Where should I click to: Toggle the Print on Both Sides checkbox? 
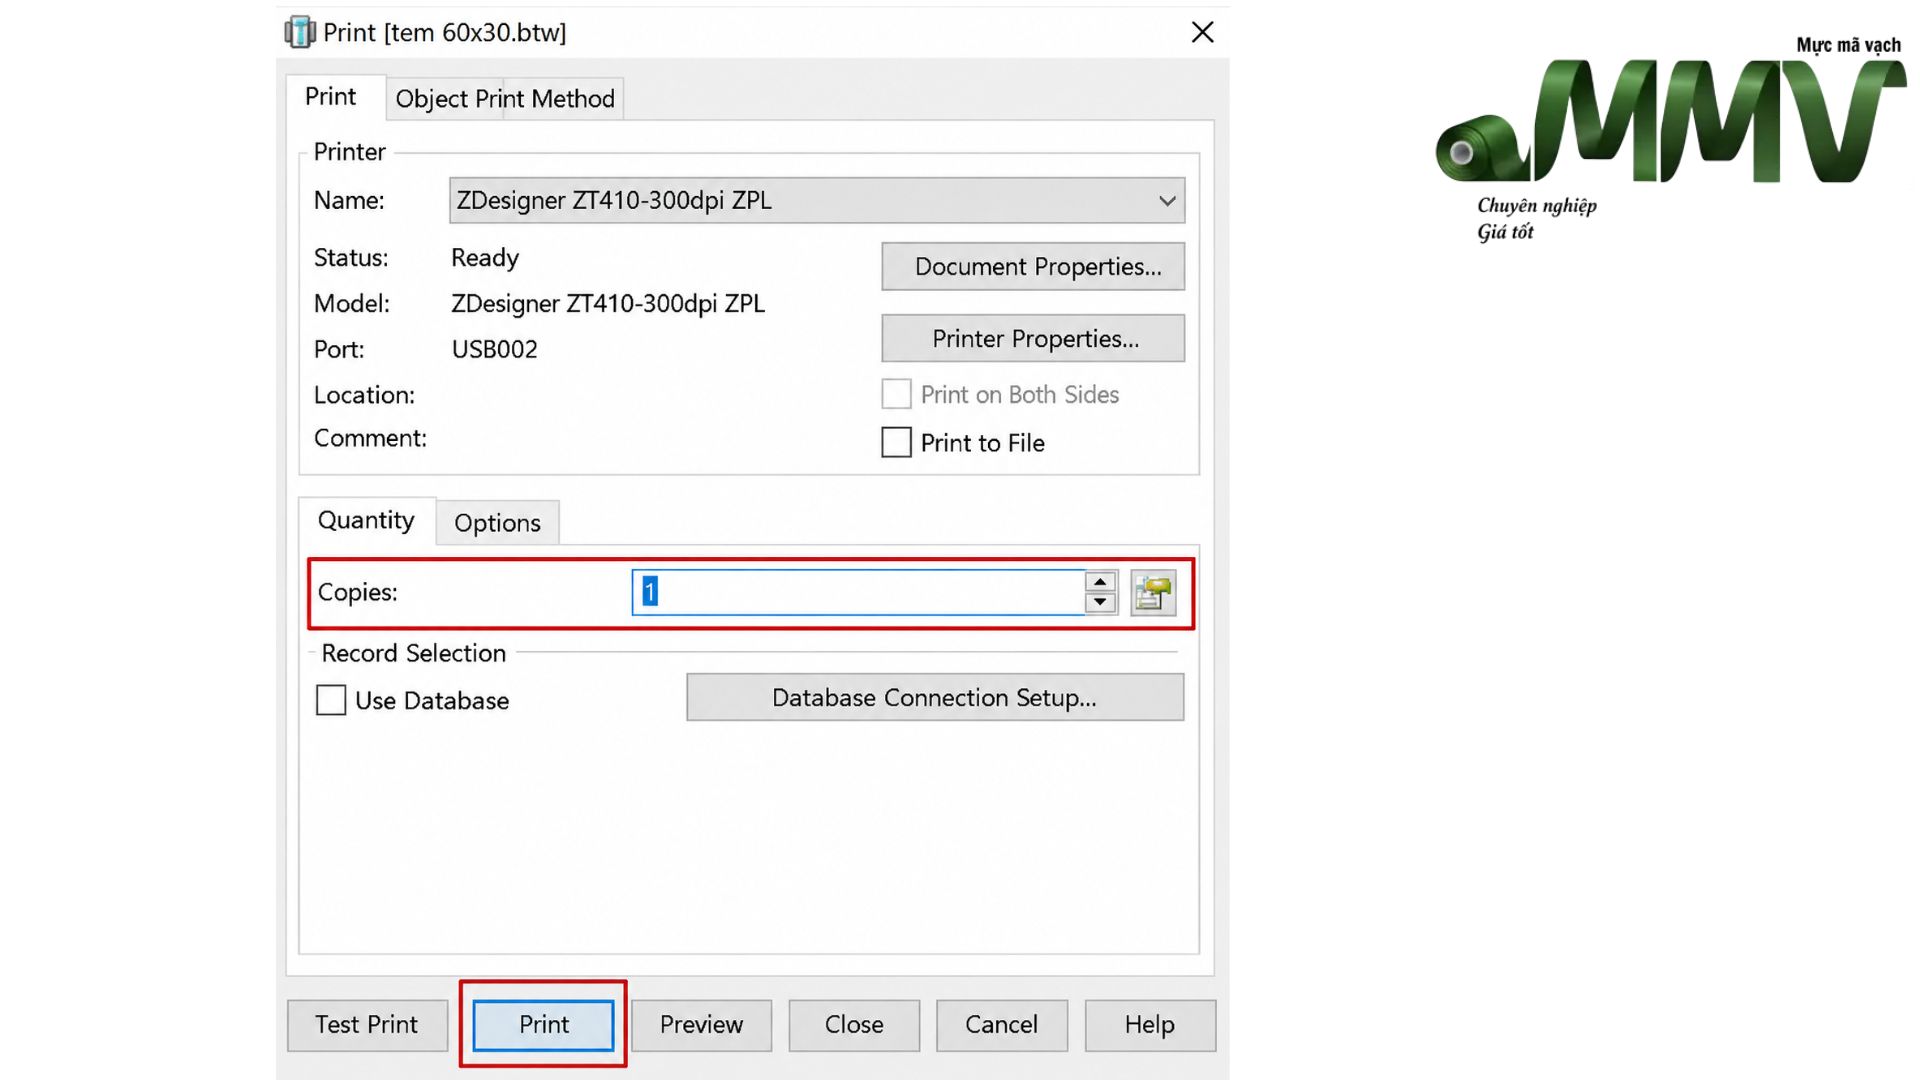pyautogui.click(x=896, y=394)
